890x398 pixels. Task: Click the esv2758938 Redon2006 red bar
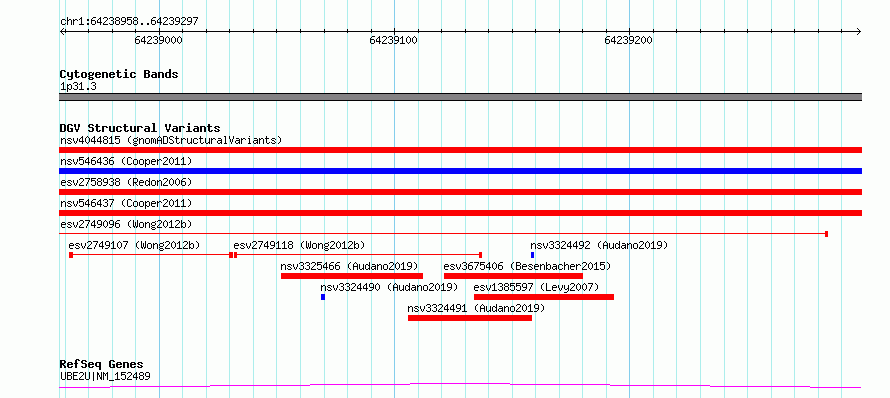(460, 192)
